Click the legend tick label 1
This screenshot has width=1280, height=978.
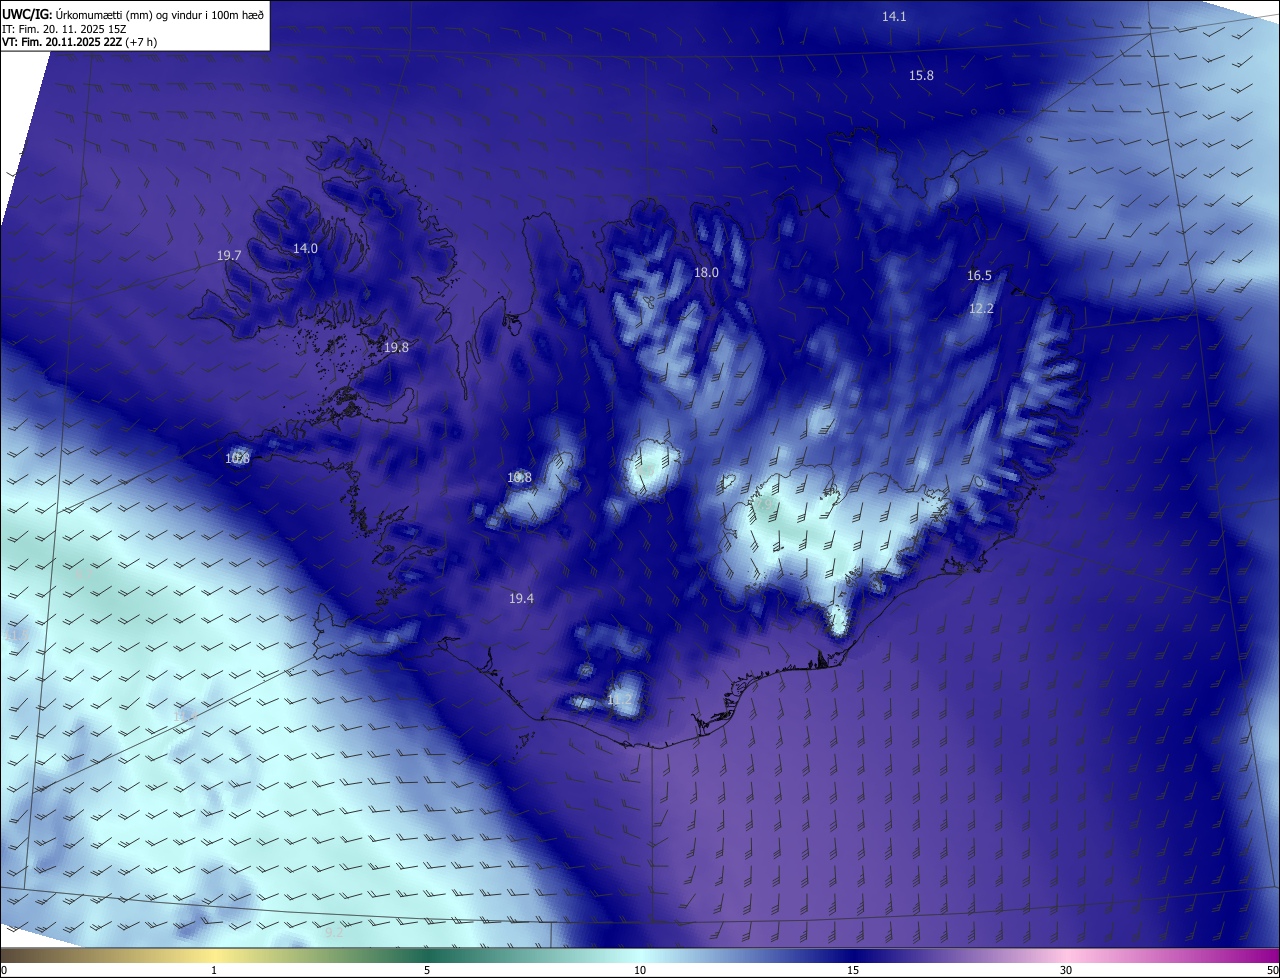point(214,971)
